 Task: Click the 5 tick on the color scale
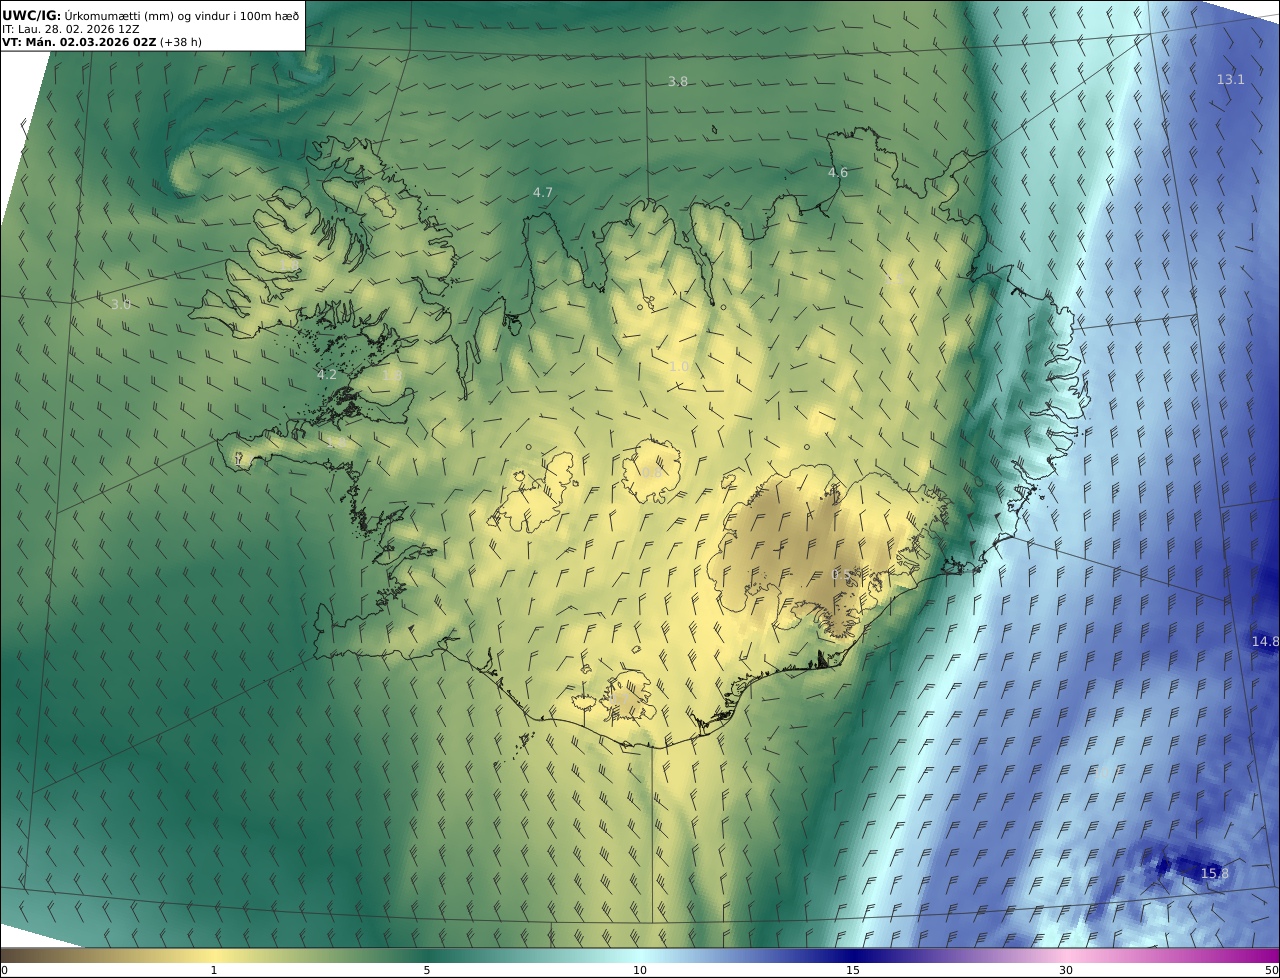(427, 970)
